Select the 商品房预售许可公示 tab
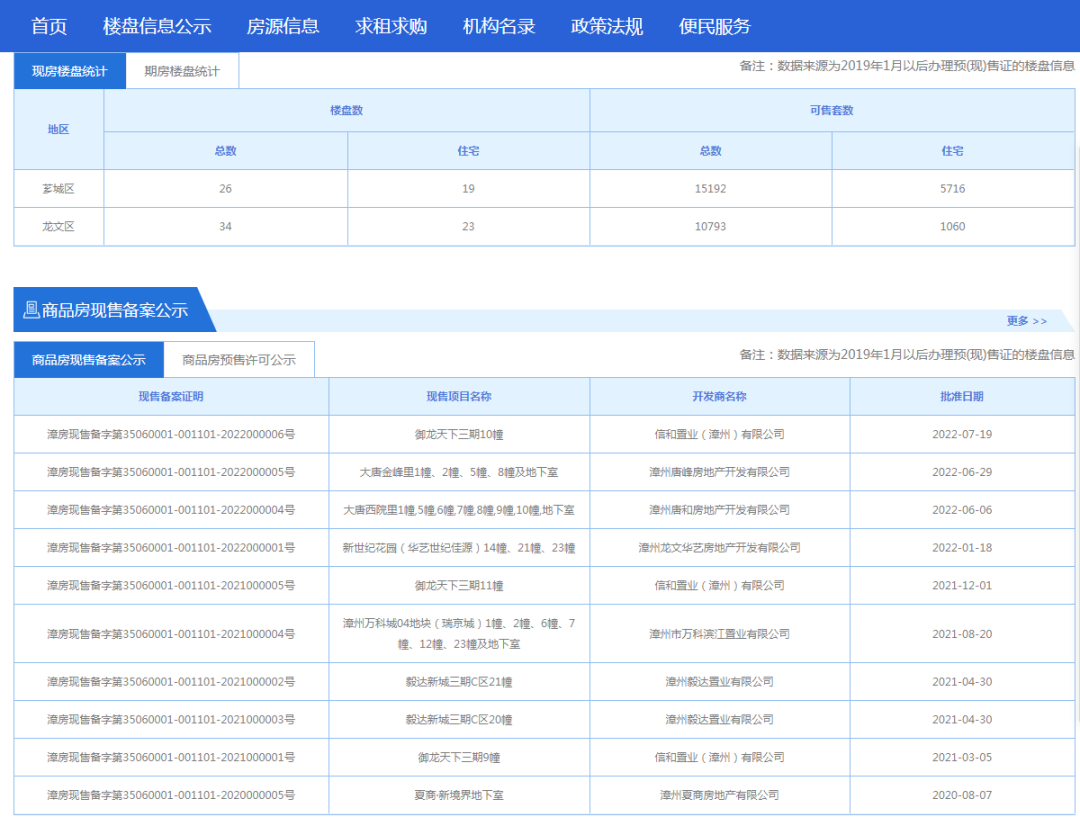Viewport: 1080px width, 817px height. point(239,360)
